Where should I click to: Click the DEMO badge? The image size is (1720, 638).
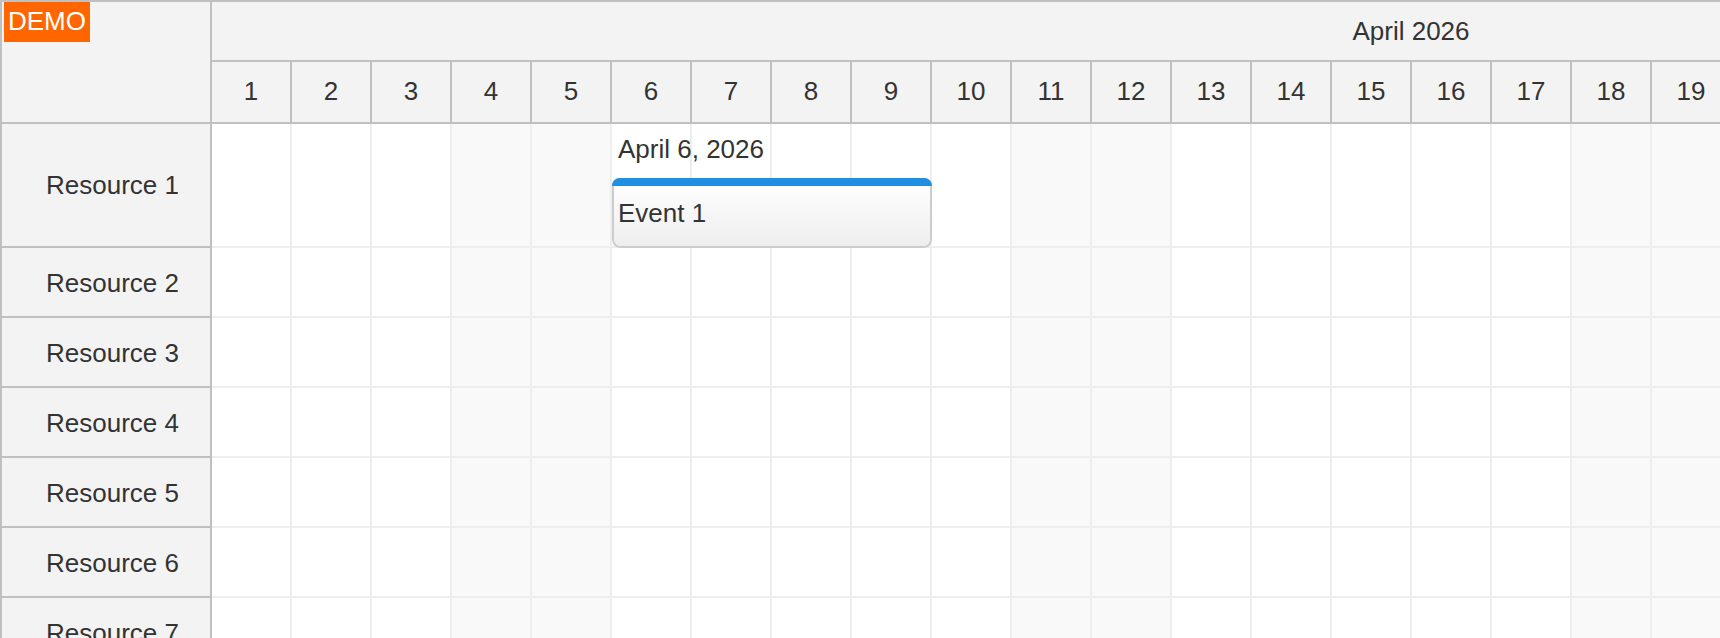click(x=47, y=20)
